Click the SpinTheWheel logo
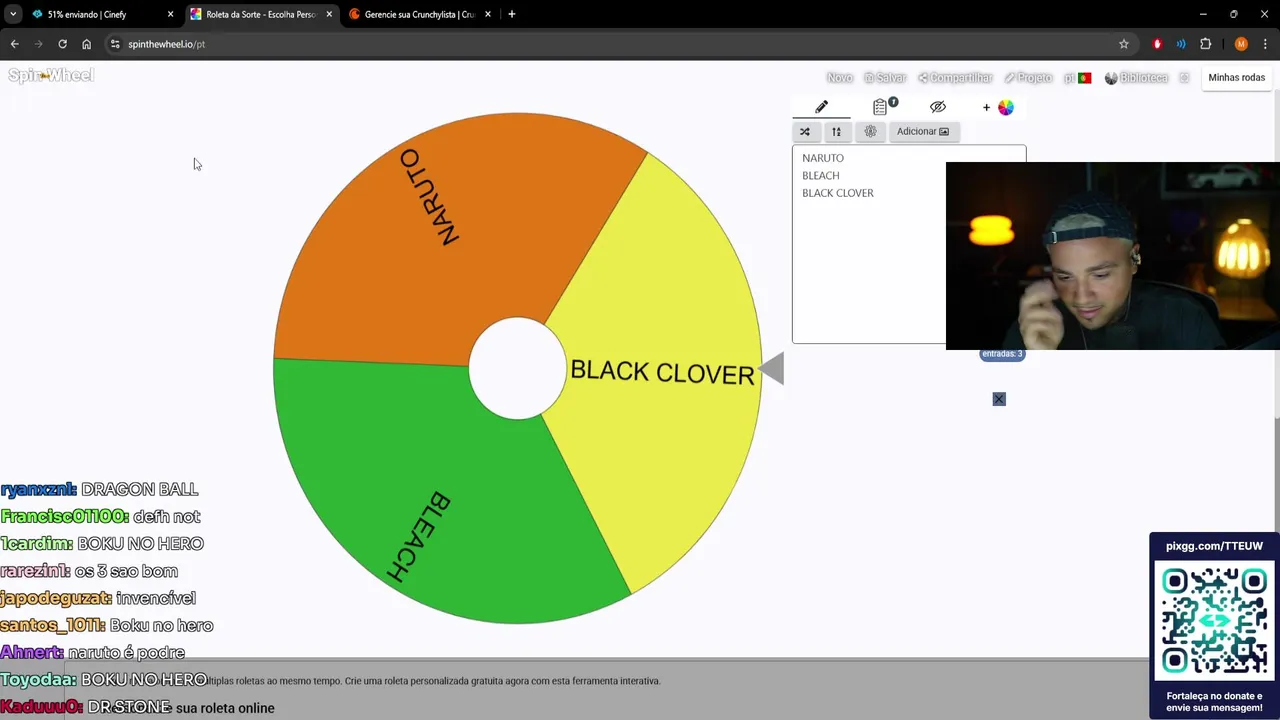1280x720 pixels. [51, 75]
